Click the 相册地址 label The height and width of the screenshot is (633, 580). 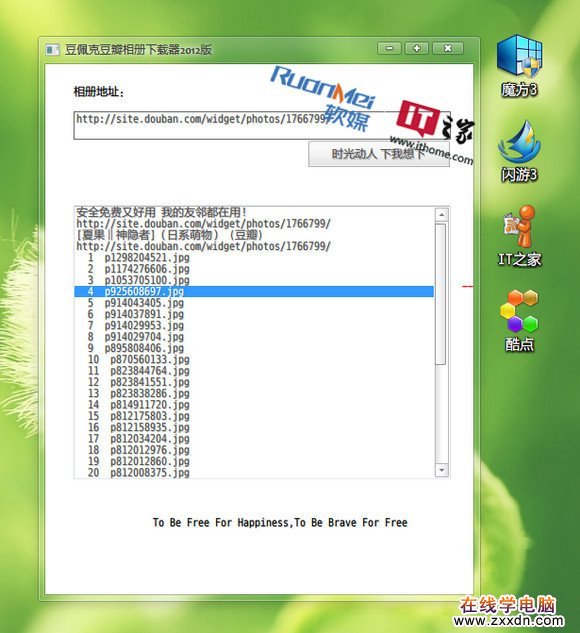98,92
